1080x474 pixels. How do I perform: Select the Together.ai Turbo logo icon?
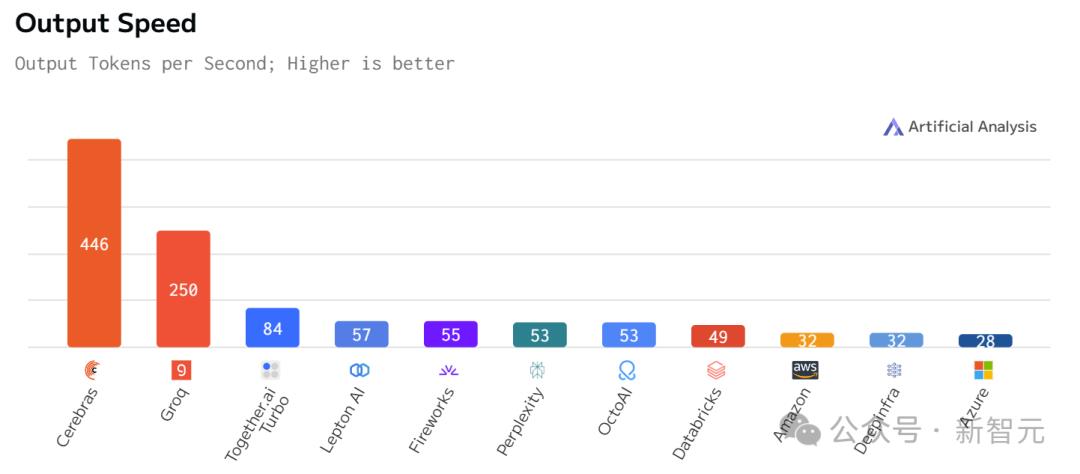271,370
